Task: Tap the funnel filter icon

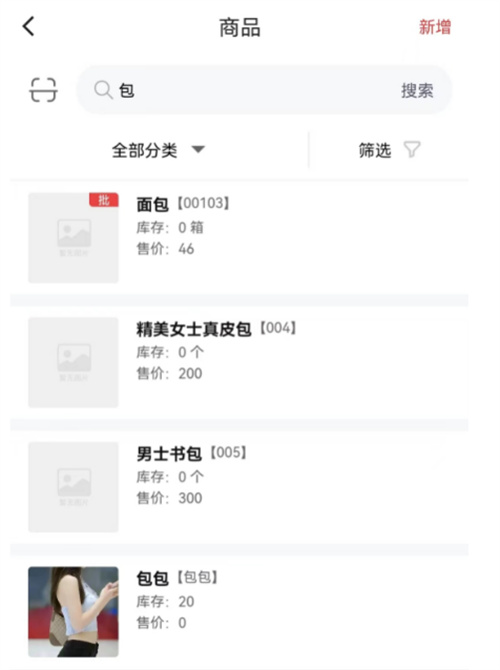Action: click(412, 150)
